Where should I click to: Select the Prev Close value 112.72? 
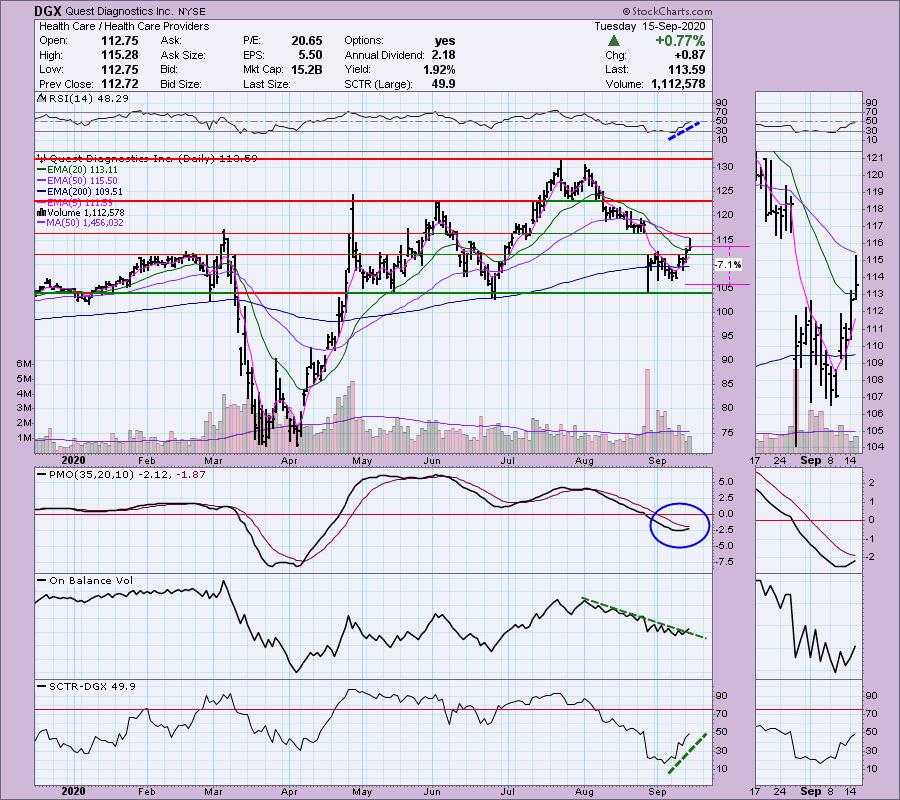119,84
